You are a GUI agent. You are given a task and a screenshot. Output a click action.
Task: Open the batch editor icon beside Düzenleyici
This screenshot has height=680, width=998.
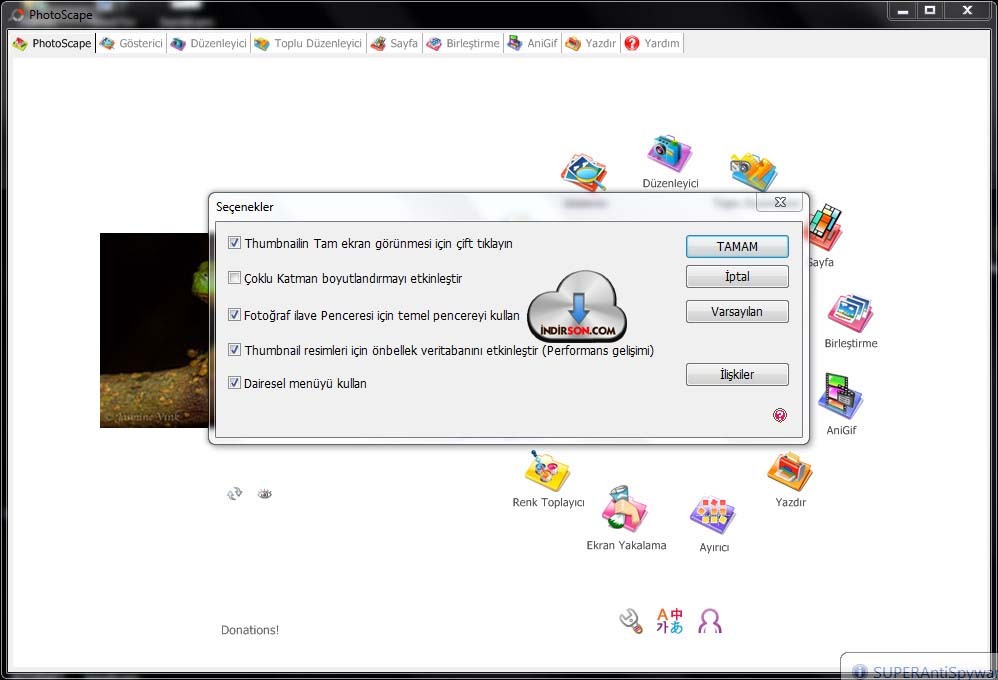(x=753, y=171)
